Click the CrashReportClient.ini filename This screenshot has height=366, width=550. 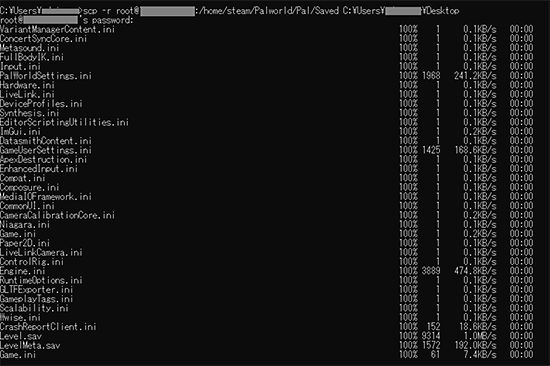pos(48,327)
